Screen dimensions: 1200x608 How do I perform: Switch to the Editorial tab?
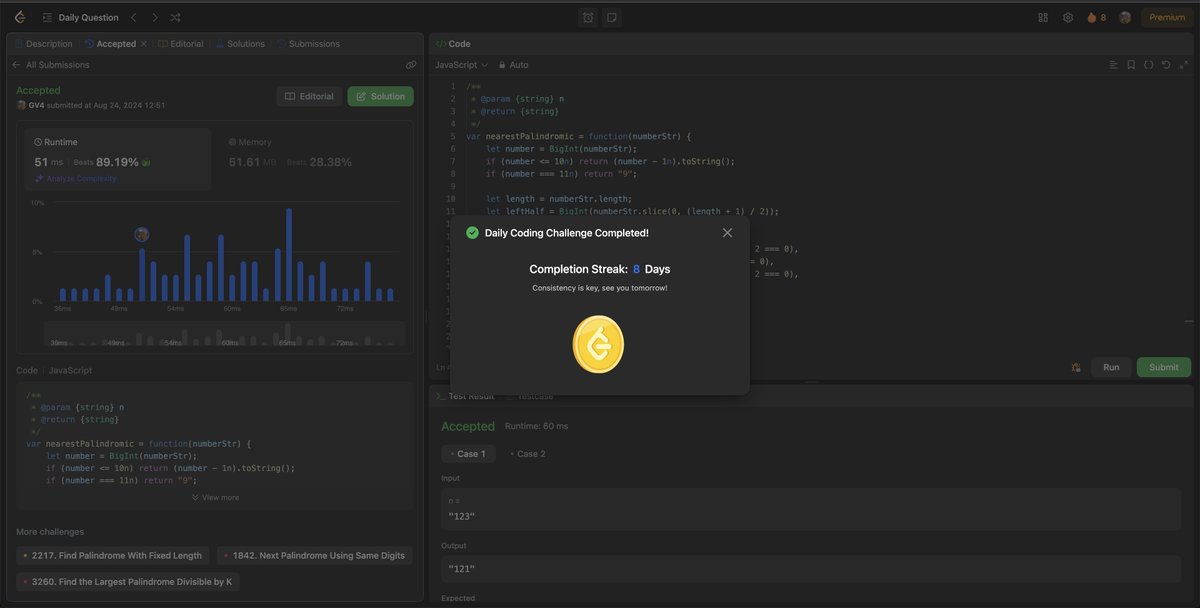(181, 44)
